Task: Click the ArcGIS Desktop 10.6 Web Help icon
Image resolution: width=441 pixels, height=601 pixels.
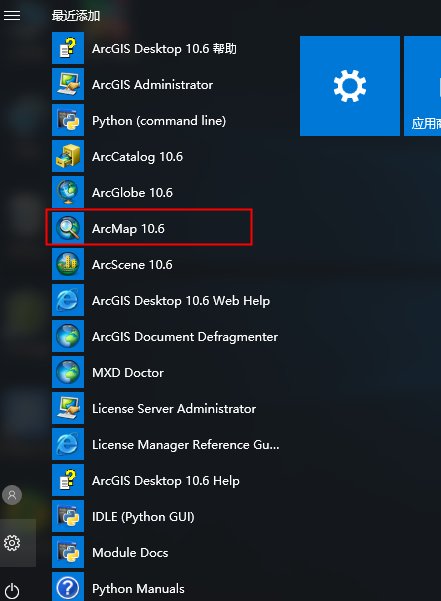Action: coord(68,300)
